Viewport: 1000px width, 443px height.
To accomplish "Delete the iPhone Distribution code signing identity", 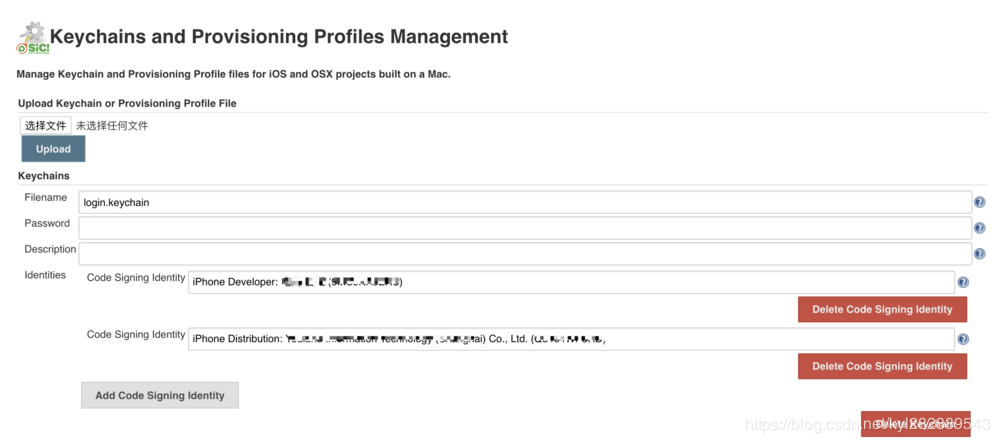I will coord(882,366).
